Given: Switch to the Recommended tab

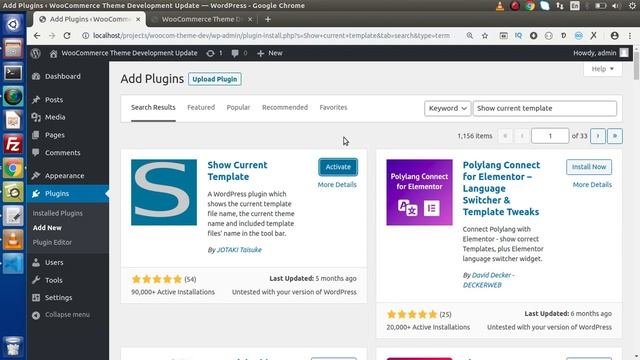Looking at the screenshot, I should (x=285, y=107).
